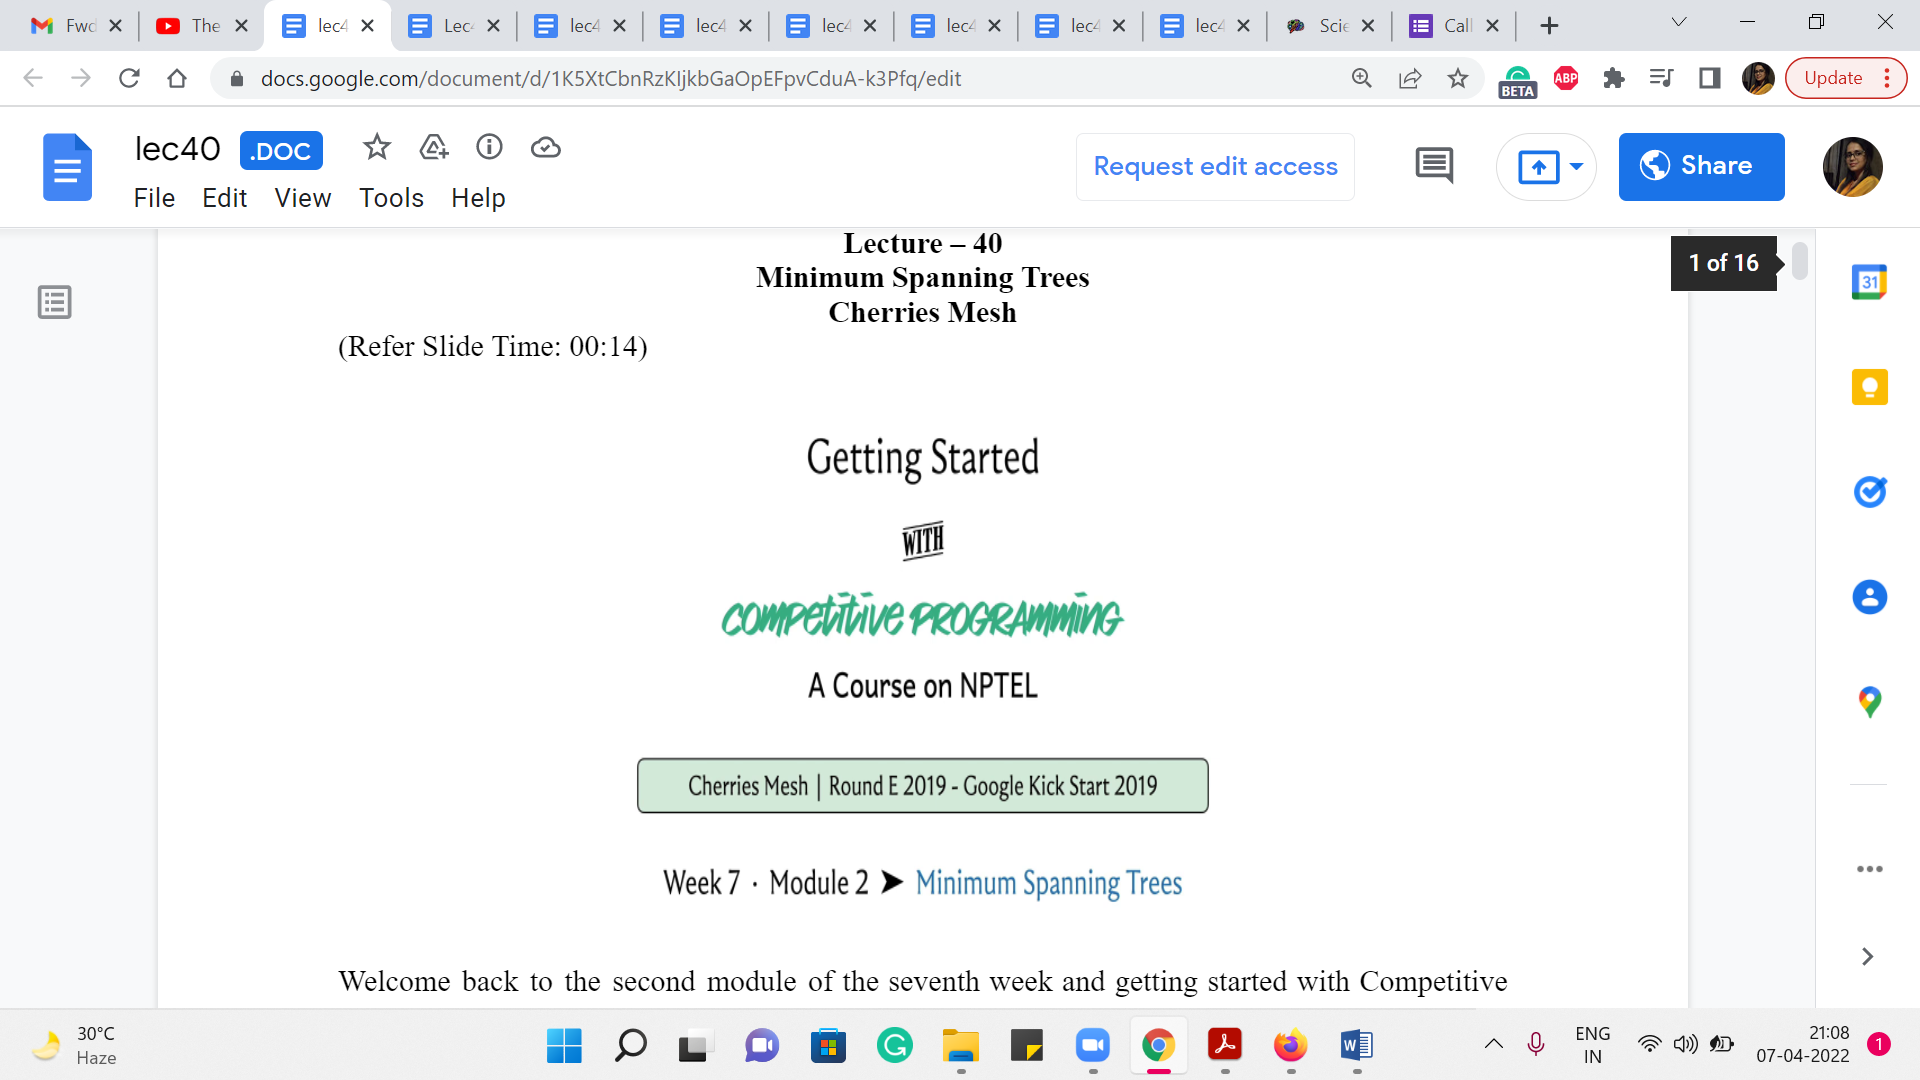Viewport: 1920px width, 1080px height.
Task: Click the document vertical scrollbar thumb
Action: coord(1800,261)
